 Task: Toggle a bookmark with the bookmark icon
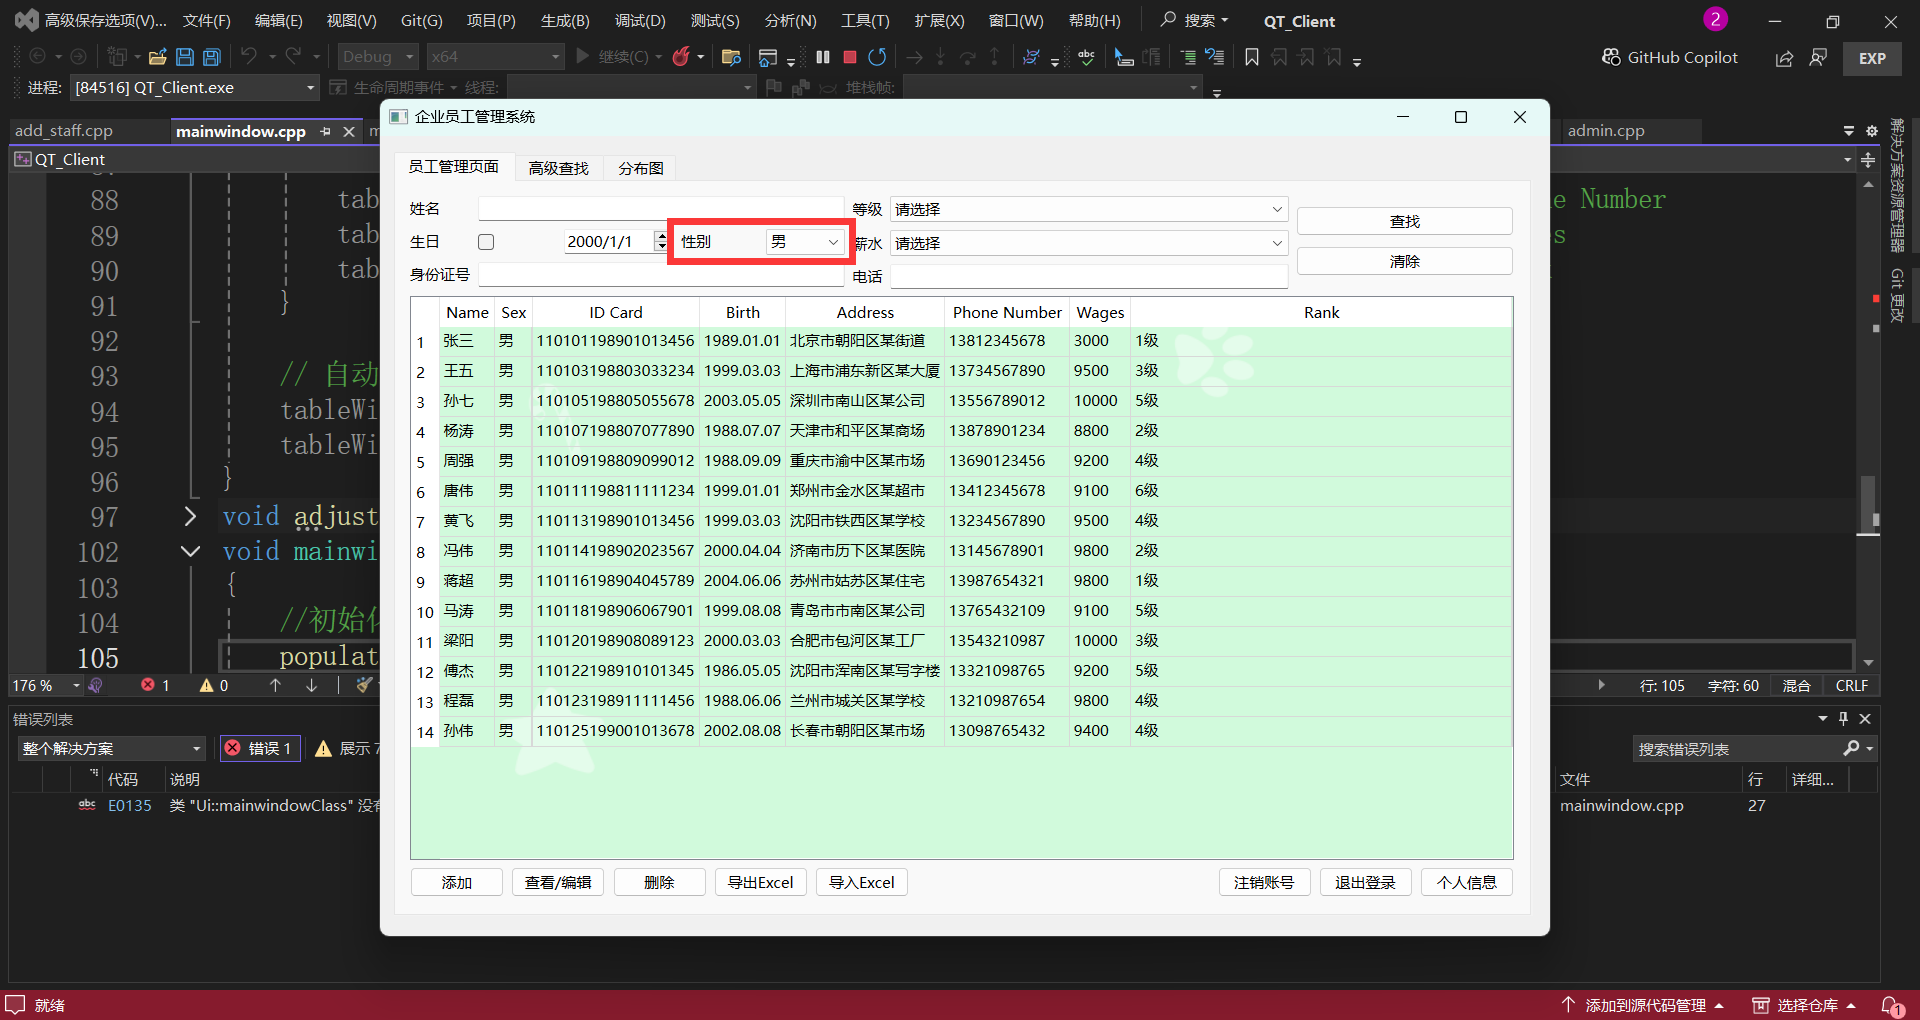pyautogui.click(x=1251, y=57)
